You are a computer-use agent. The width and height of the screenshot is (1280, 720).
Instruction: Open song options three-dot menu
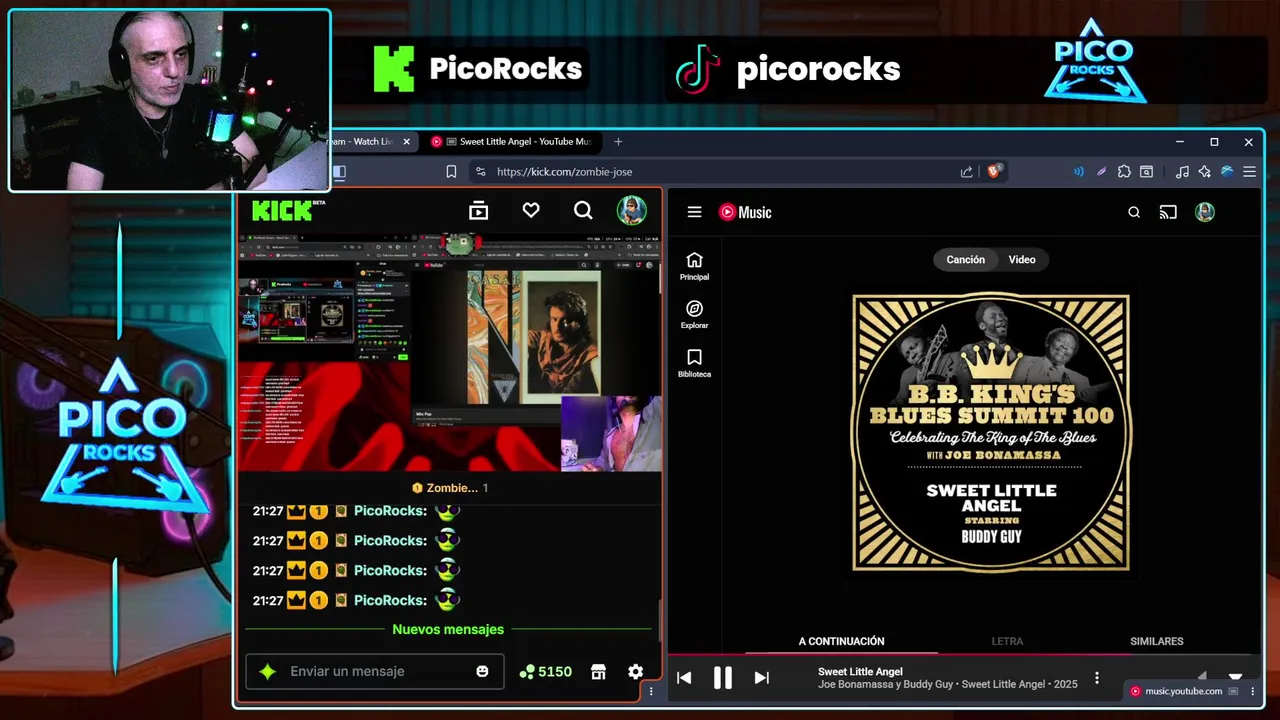pyautogui.click(x=1097, y=678)
